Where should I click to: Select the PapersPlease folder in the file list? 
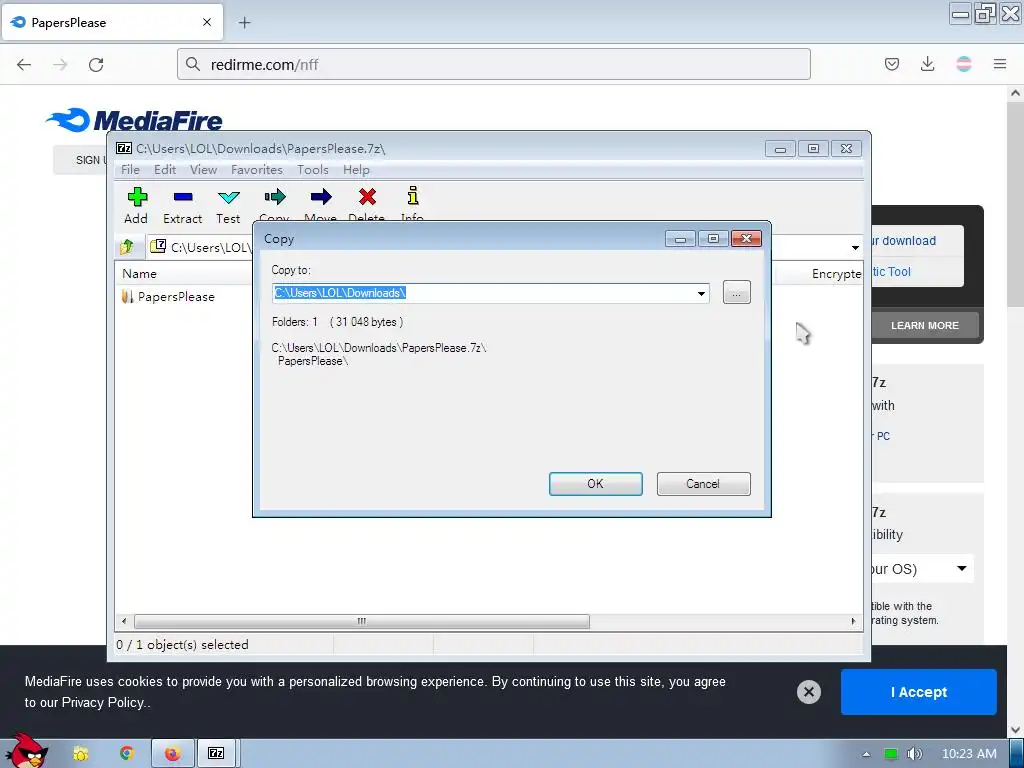pos(168,296)
